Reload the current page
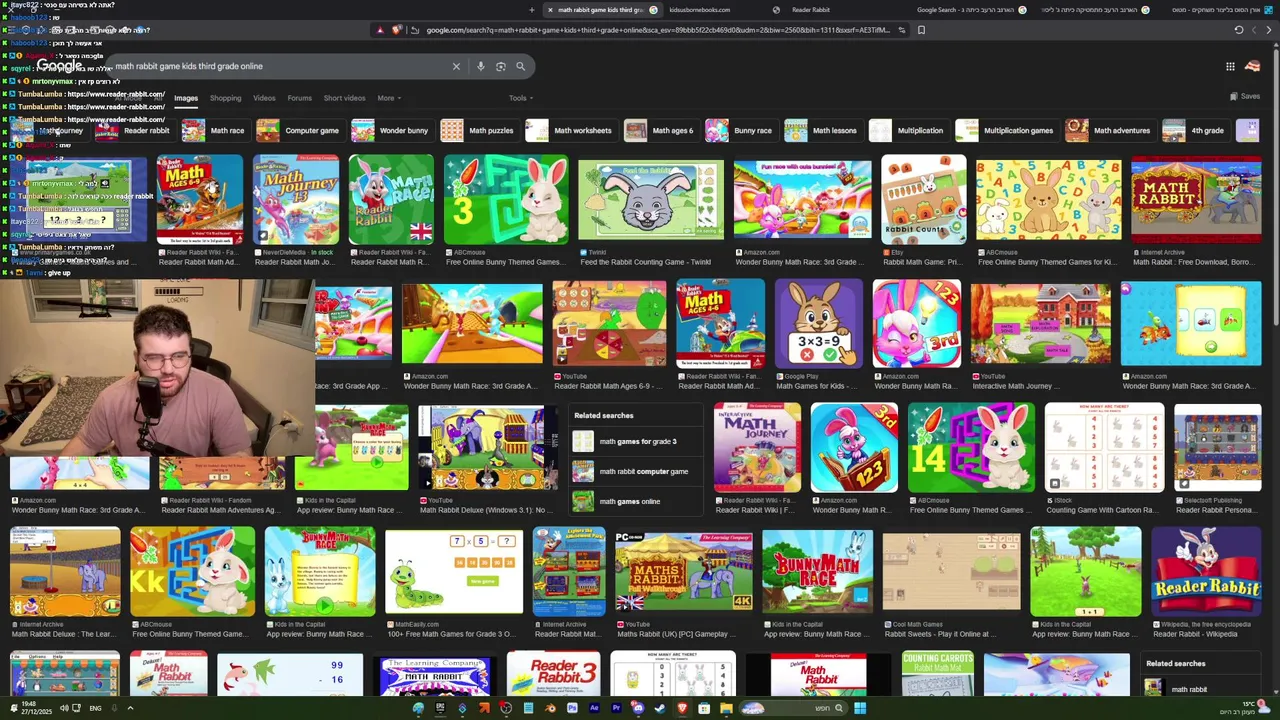1280x720 pixels. point(1239,30)
